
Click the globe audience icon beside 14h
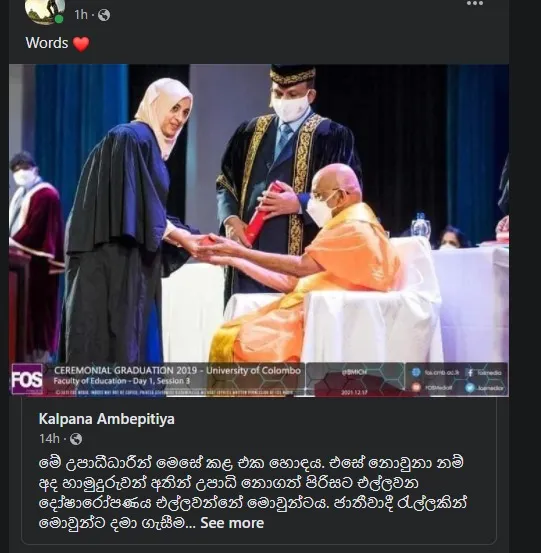click(x=76, y=439)
